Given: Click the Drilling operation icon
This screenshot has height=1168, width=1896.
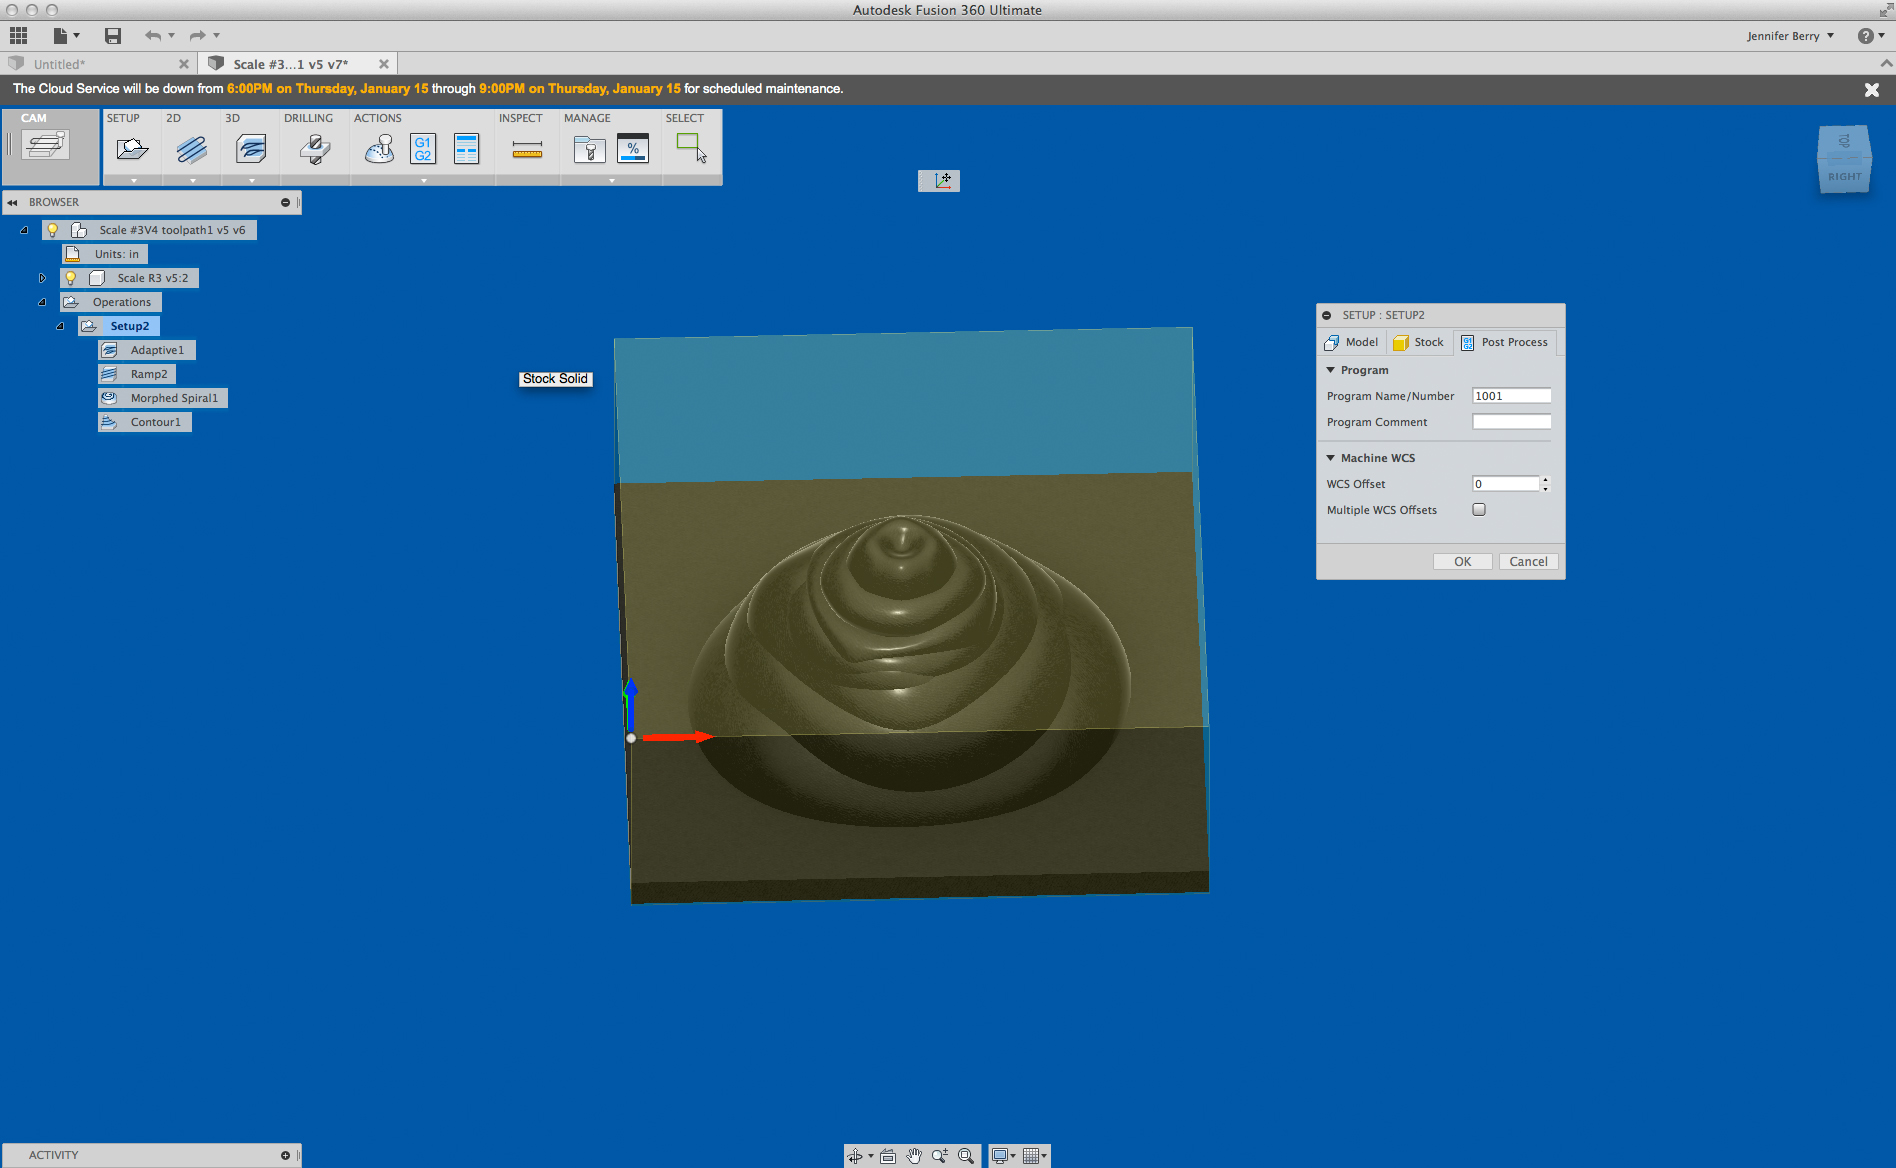Looking at the screenshot, I should click(x=313, y=148).
